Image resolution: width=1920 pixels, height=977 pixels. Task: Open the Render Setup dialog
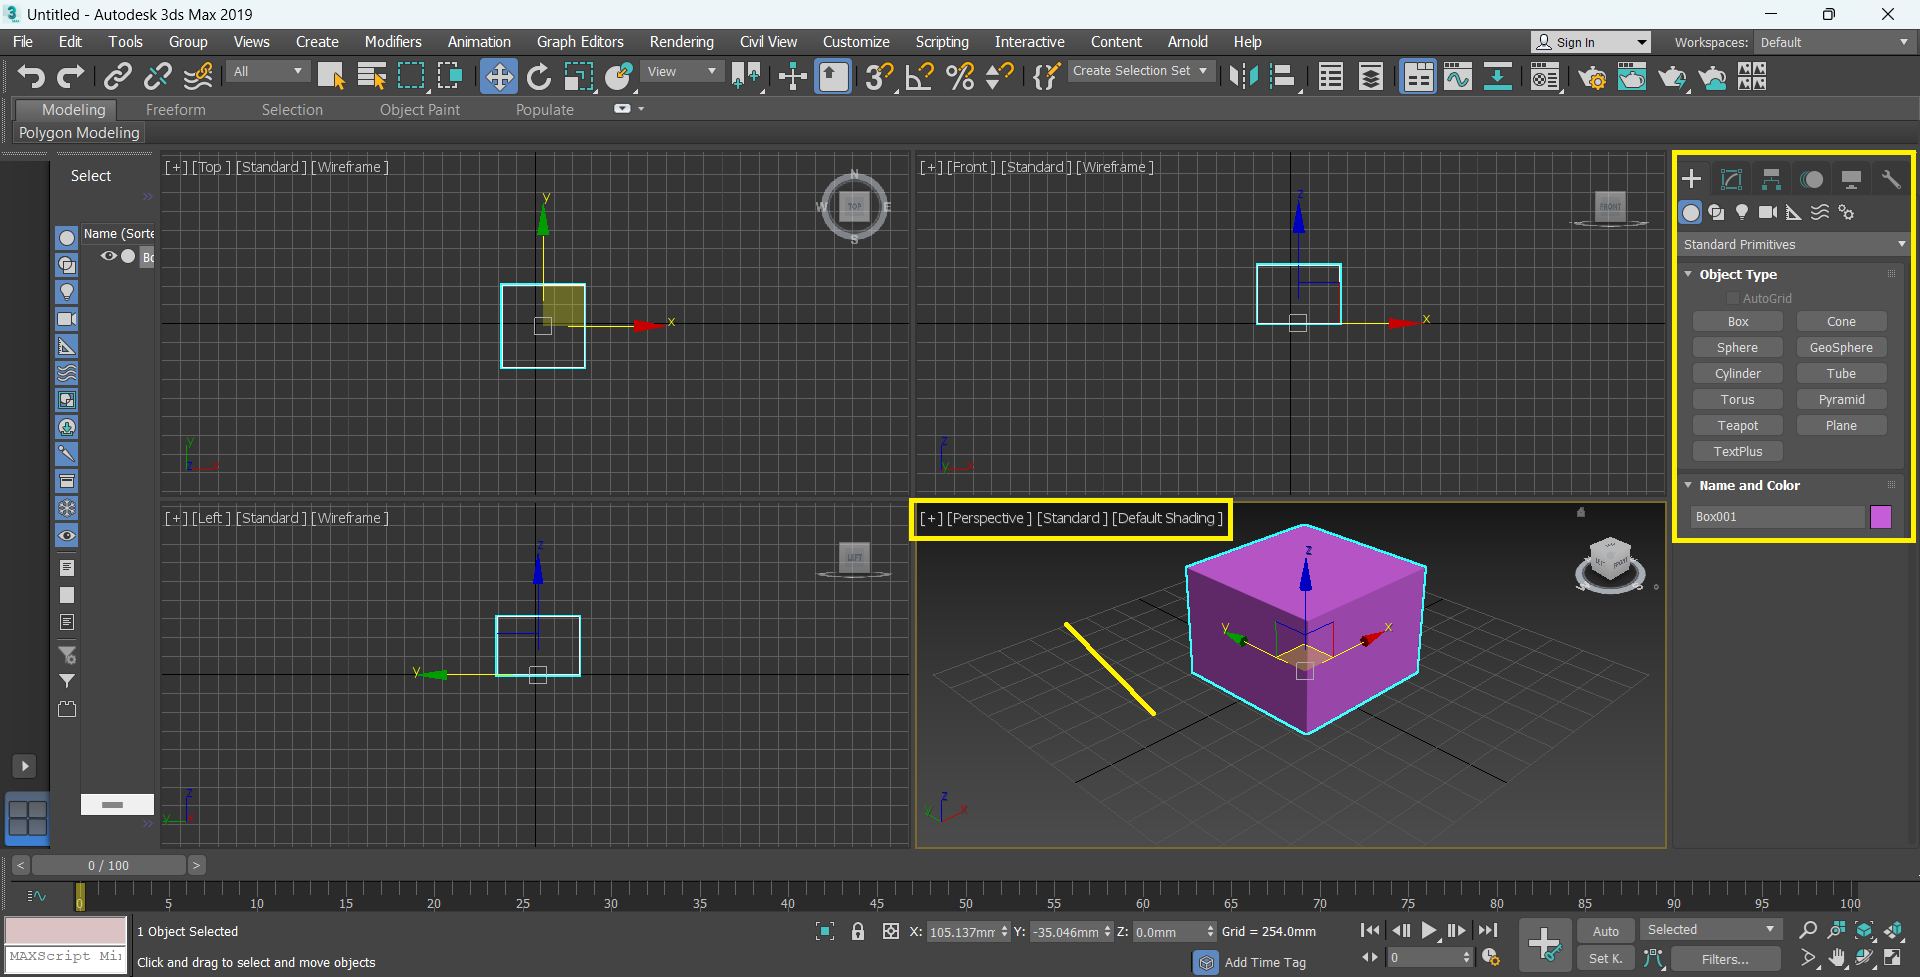click(x=1593, y=76)
